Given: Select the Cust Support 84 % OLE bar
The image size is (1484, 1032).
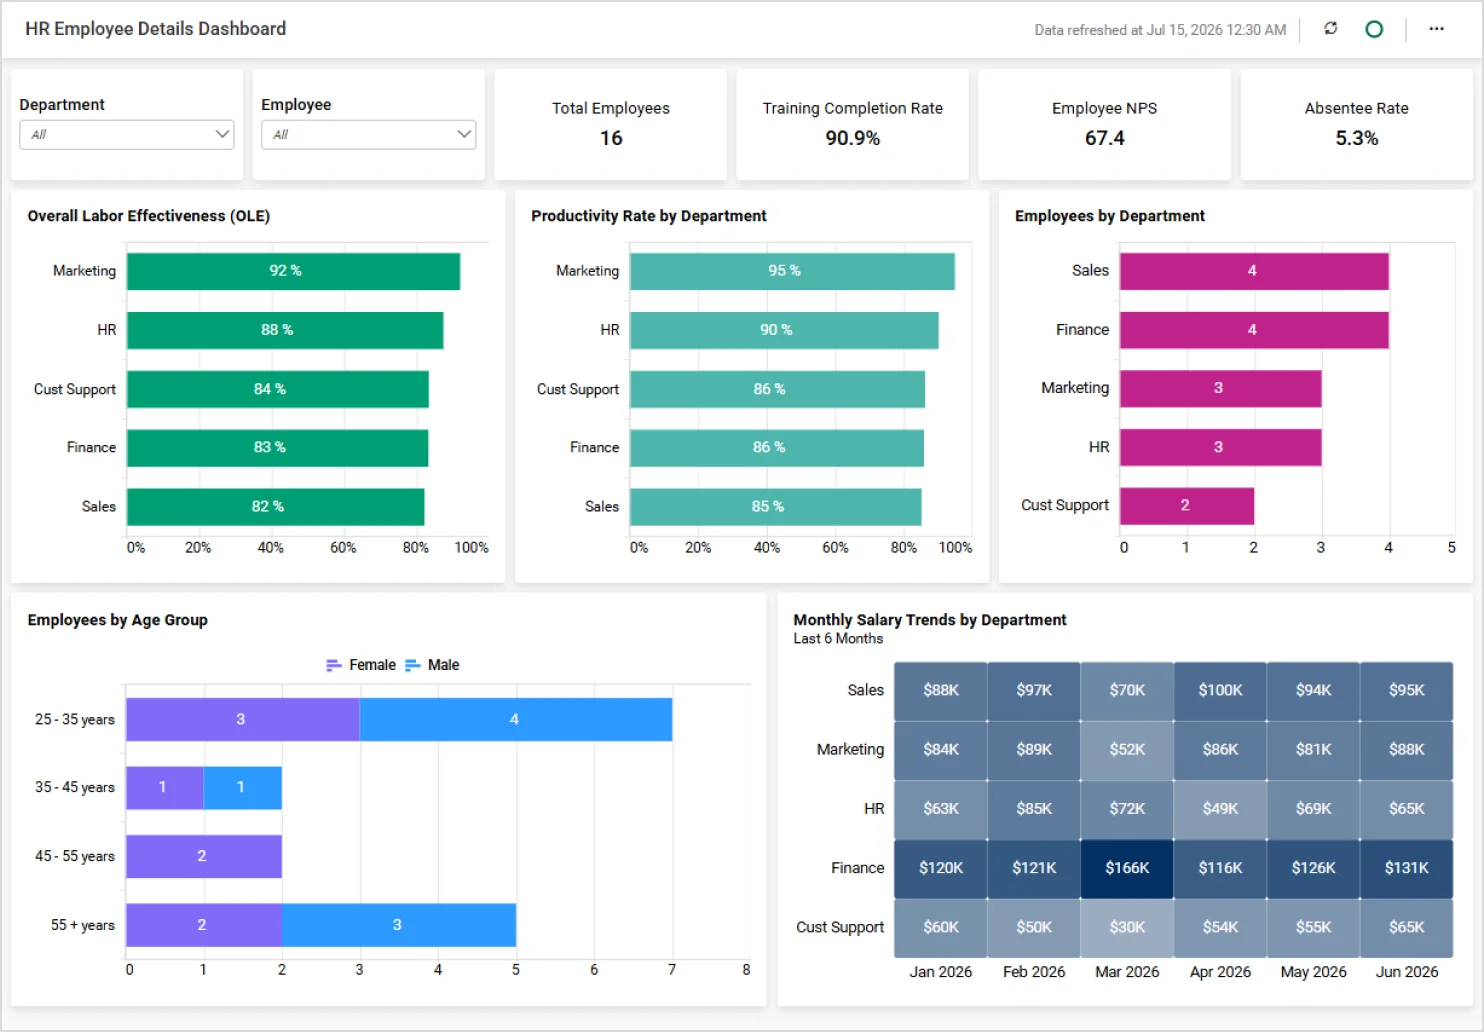Looking at the screenshot, I should point(278,389).
